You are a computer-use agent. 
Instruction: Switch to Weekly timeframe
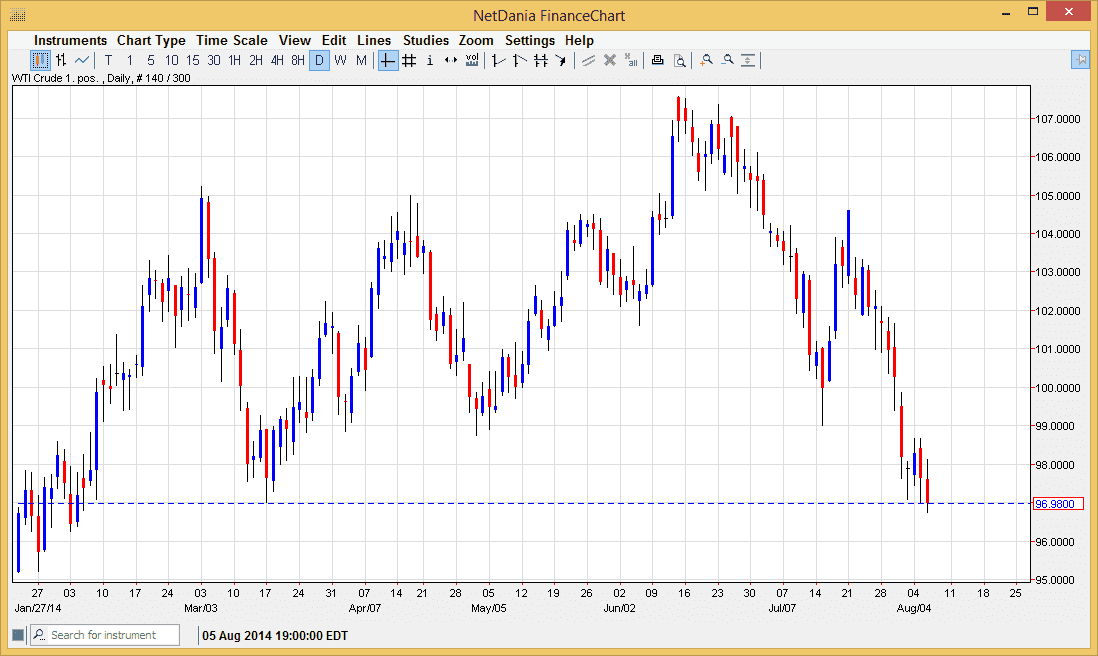[x=340, y=60]
